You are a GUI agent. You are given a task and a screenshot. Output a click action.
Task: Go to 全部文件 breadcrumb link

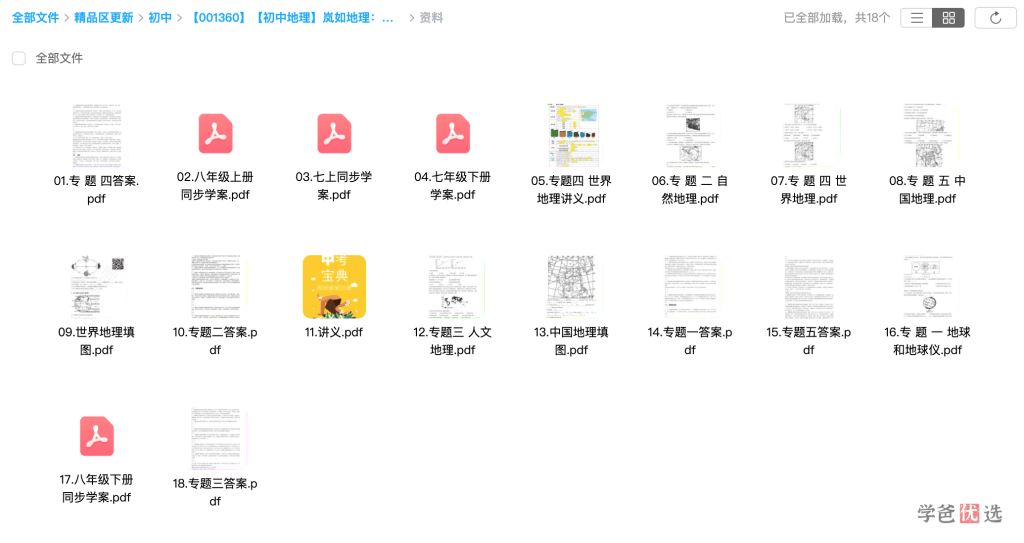click(x=35, y=18)
